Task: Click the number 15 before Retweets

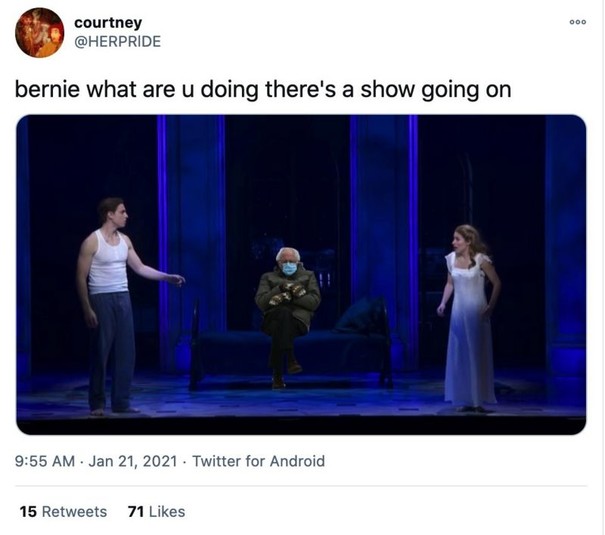Action: (28, 511)
